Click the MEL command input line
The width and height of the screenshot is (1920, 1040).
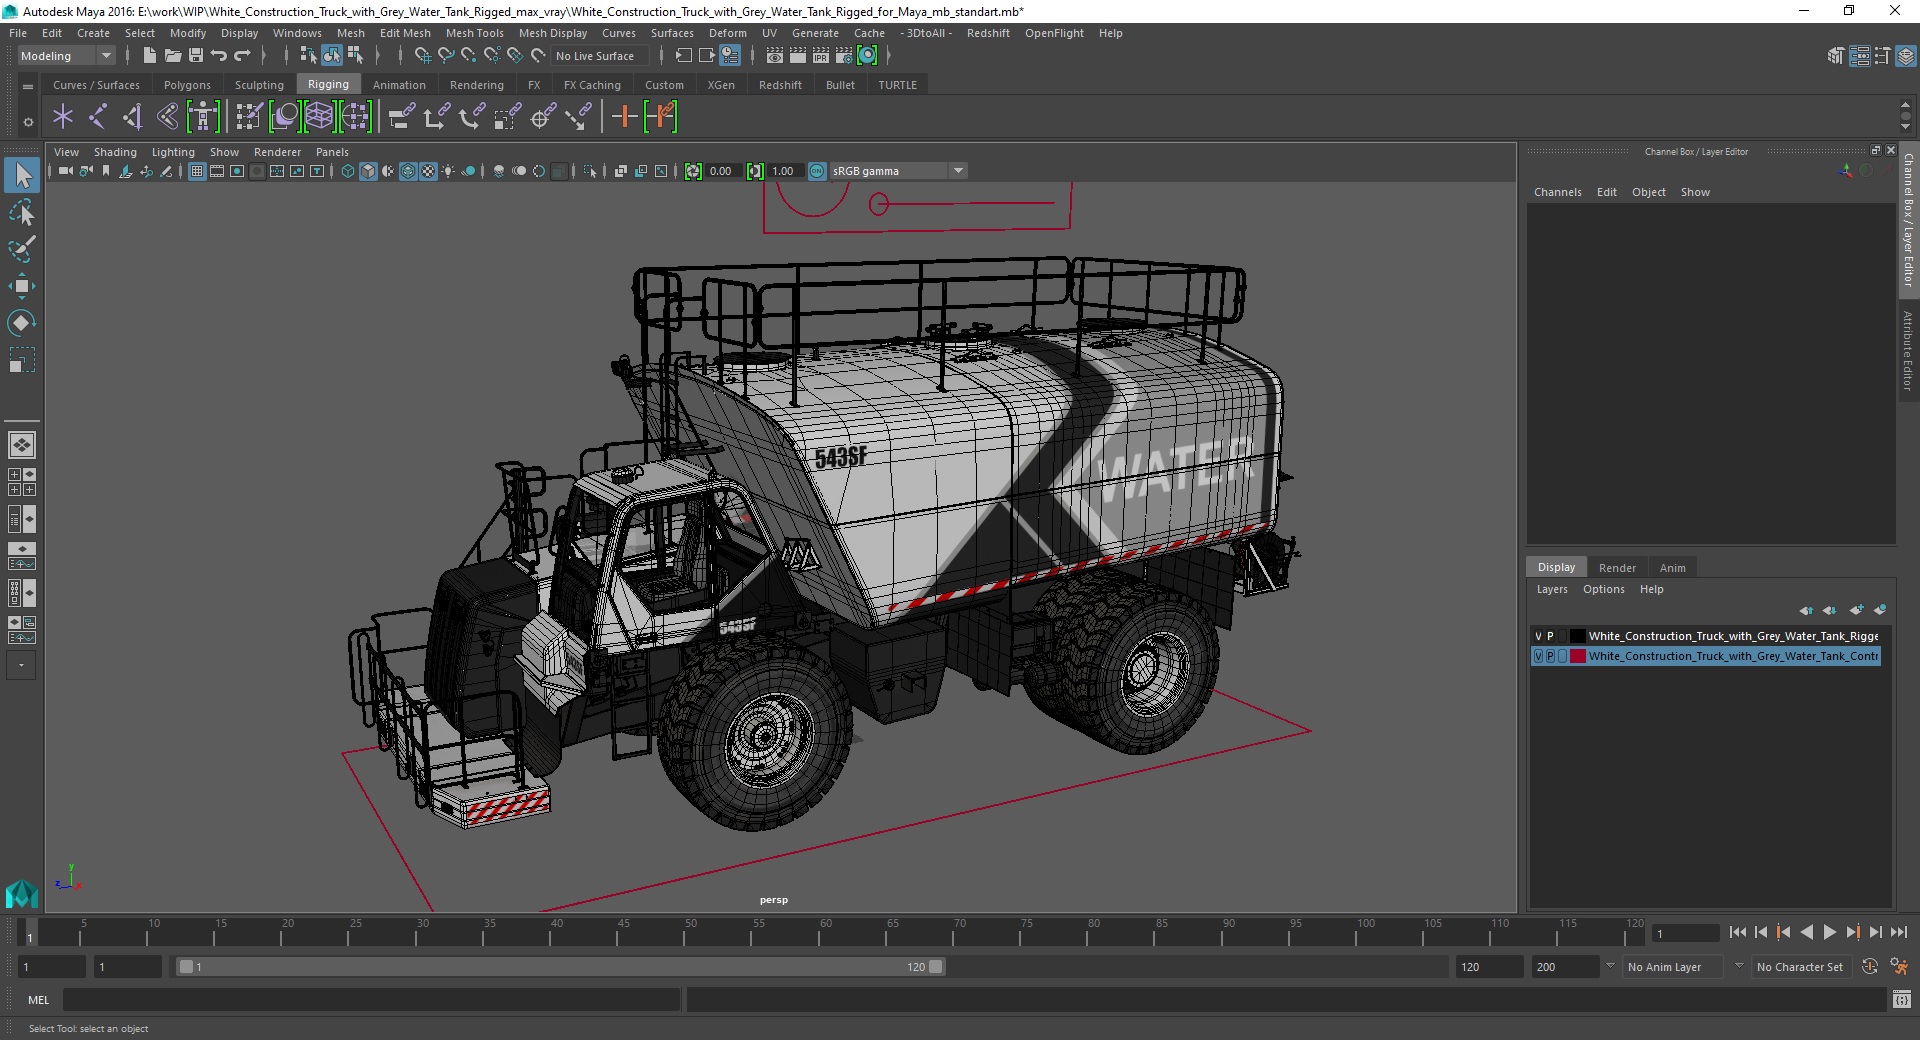coord(372,999)
